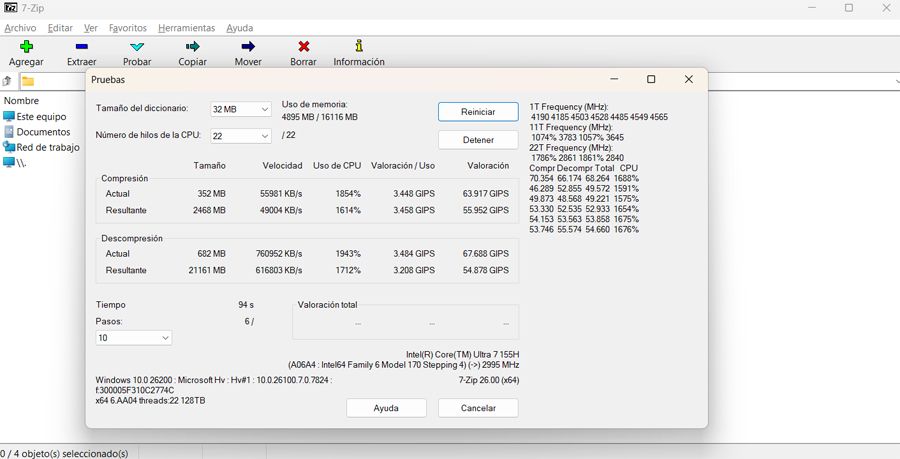Click the Mover blue arrow icon
This screenshot has width=900, height=459.
tap(248, 46)
